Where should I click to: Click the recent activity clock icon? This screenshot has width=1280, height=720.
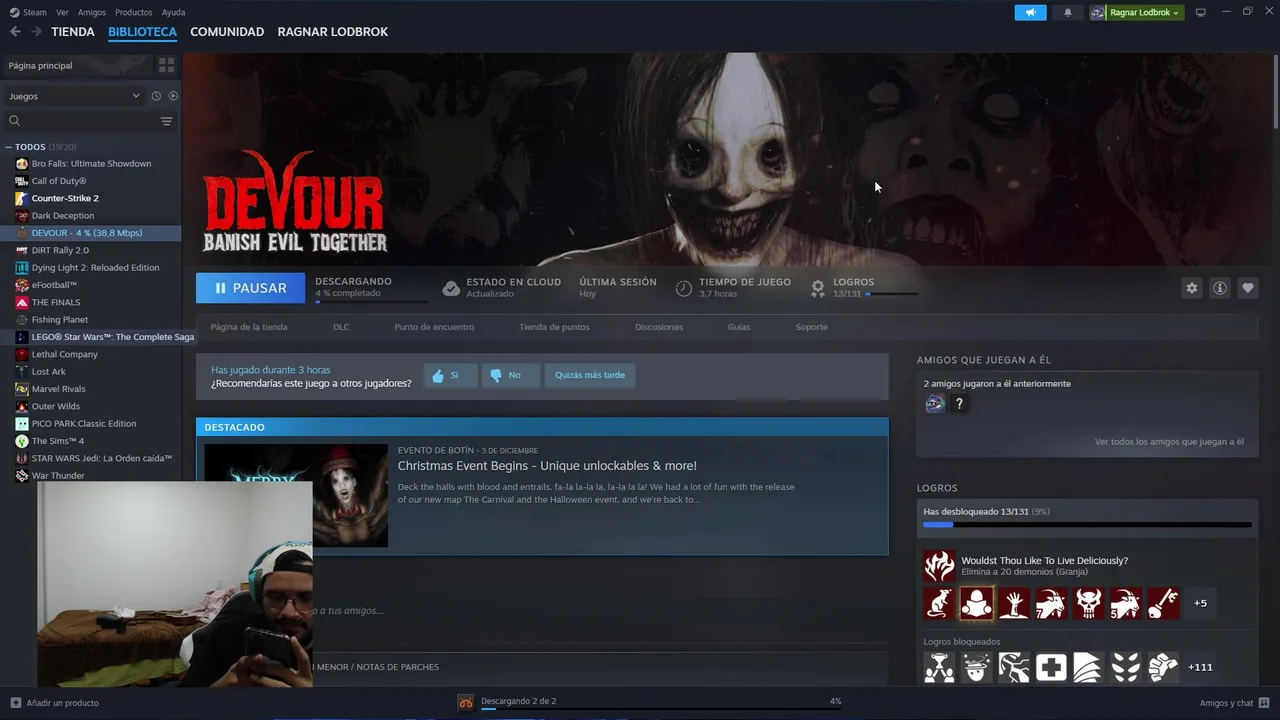pos(156,96)
